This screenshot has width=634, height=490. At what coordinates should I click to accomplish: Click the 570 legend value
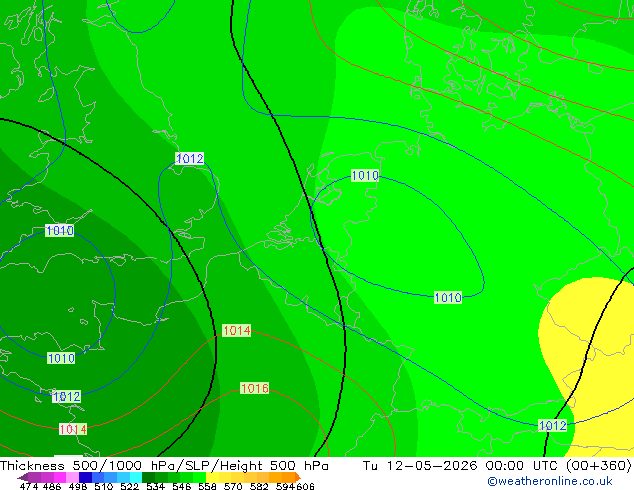click(233, 486)
